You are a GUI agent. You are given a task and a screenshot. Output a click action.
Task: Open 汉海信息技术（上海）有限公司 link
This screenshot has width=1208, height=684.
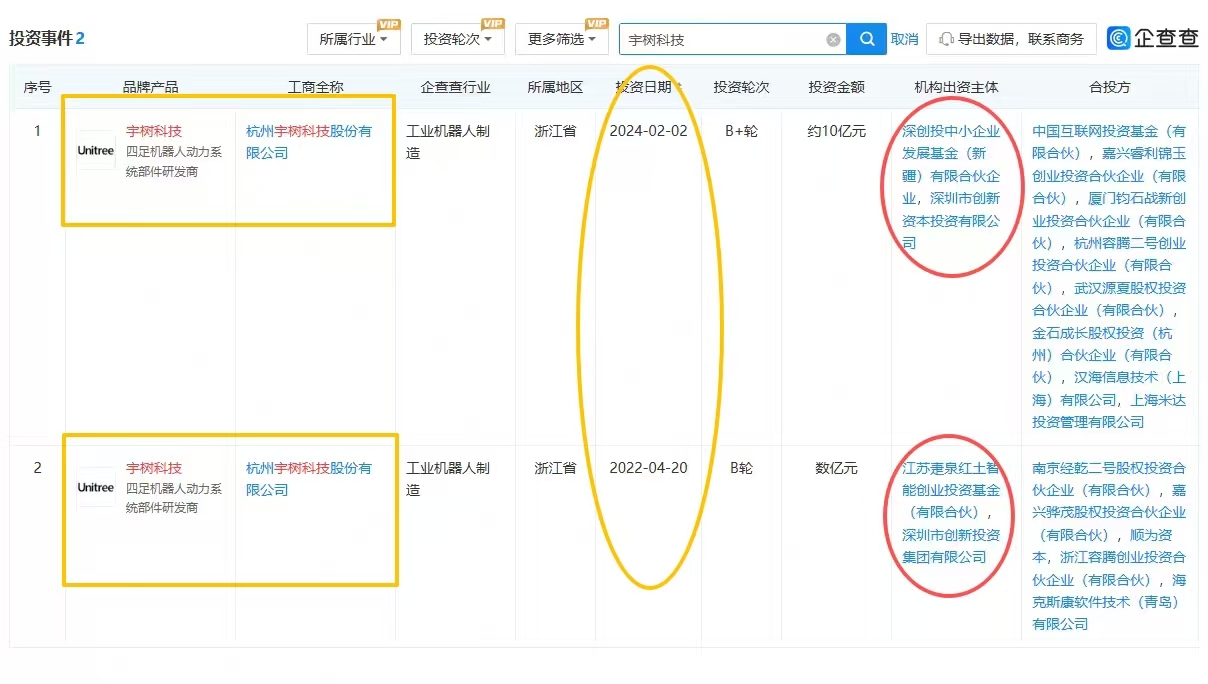coord(1109,388)
